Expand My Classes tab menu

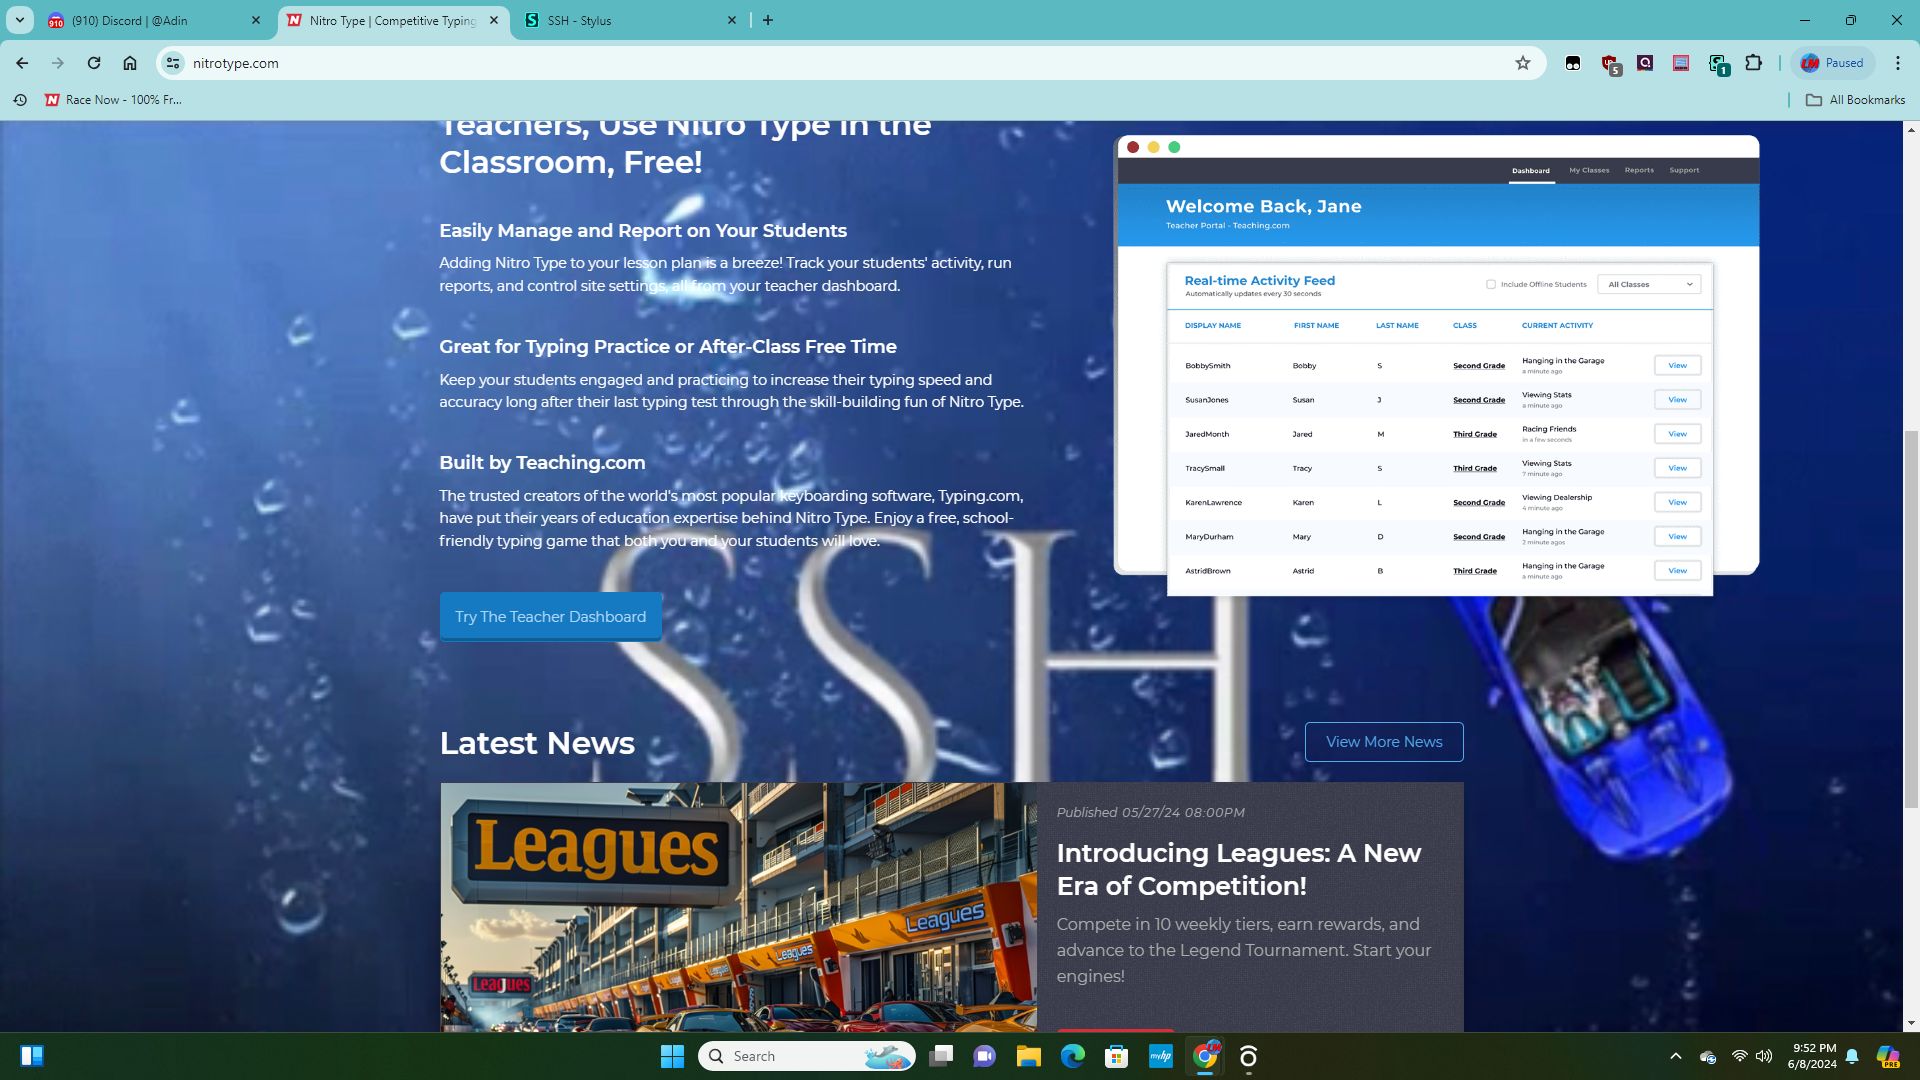click(x=1588, y=169)
